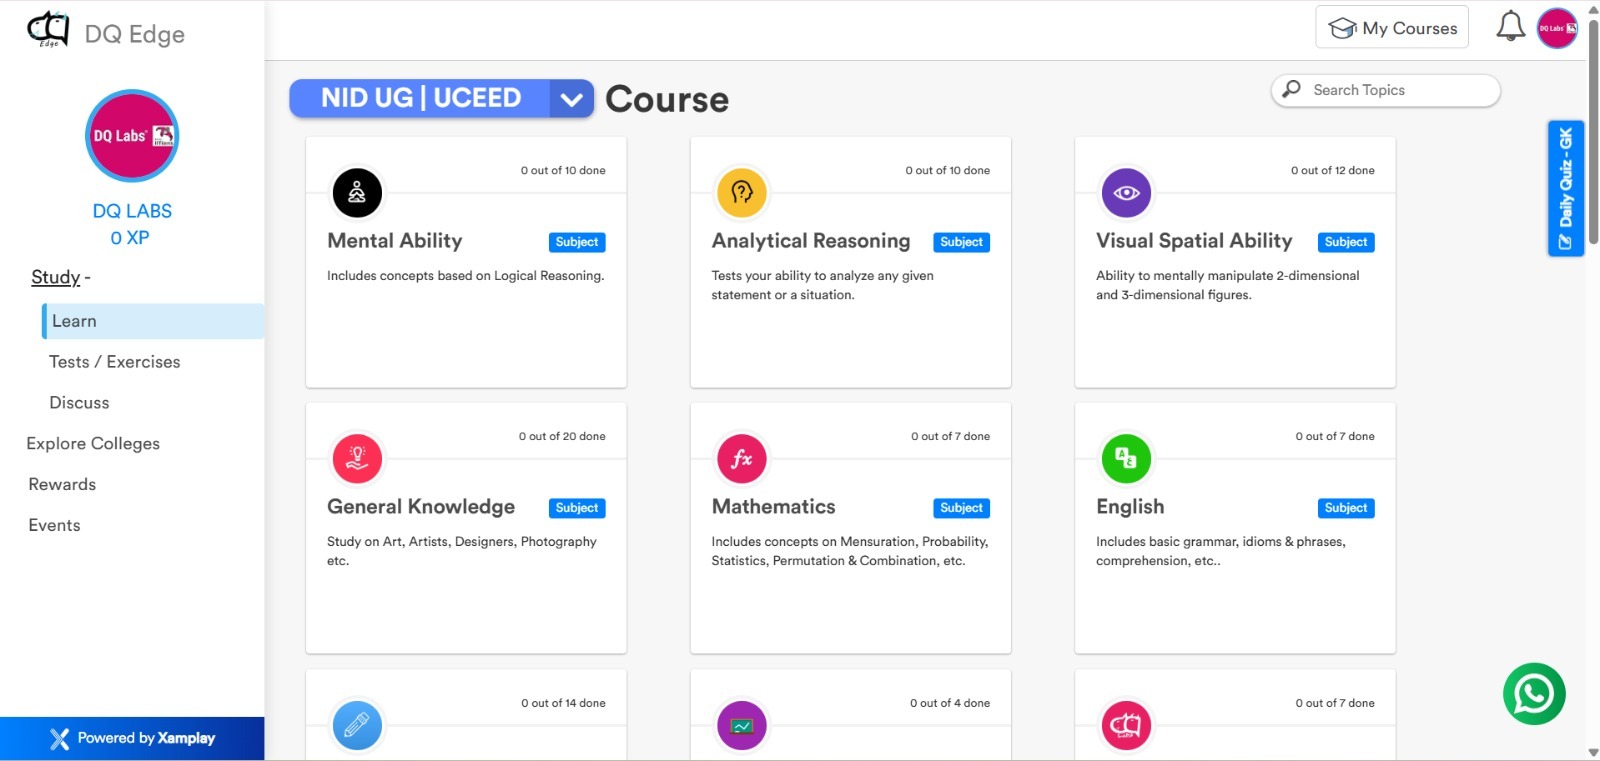Click the Mental Ability meditation icon
This screenshot has height=761, width=1600.
coord(357,193)
